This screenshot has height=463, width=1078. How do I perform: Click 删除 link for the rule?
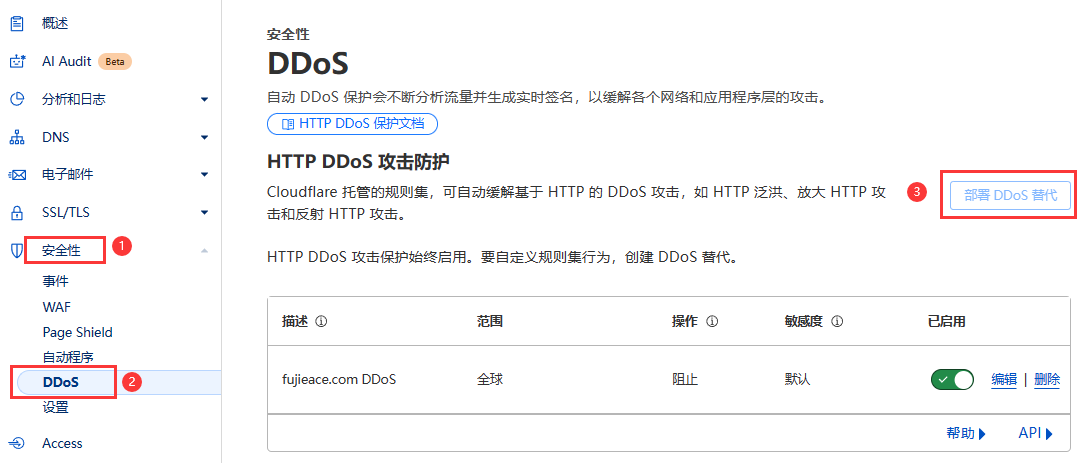click(x=1046, y=380)
